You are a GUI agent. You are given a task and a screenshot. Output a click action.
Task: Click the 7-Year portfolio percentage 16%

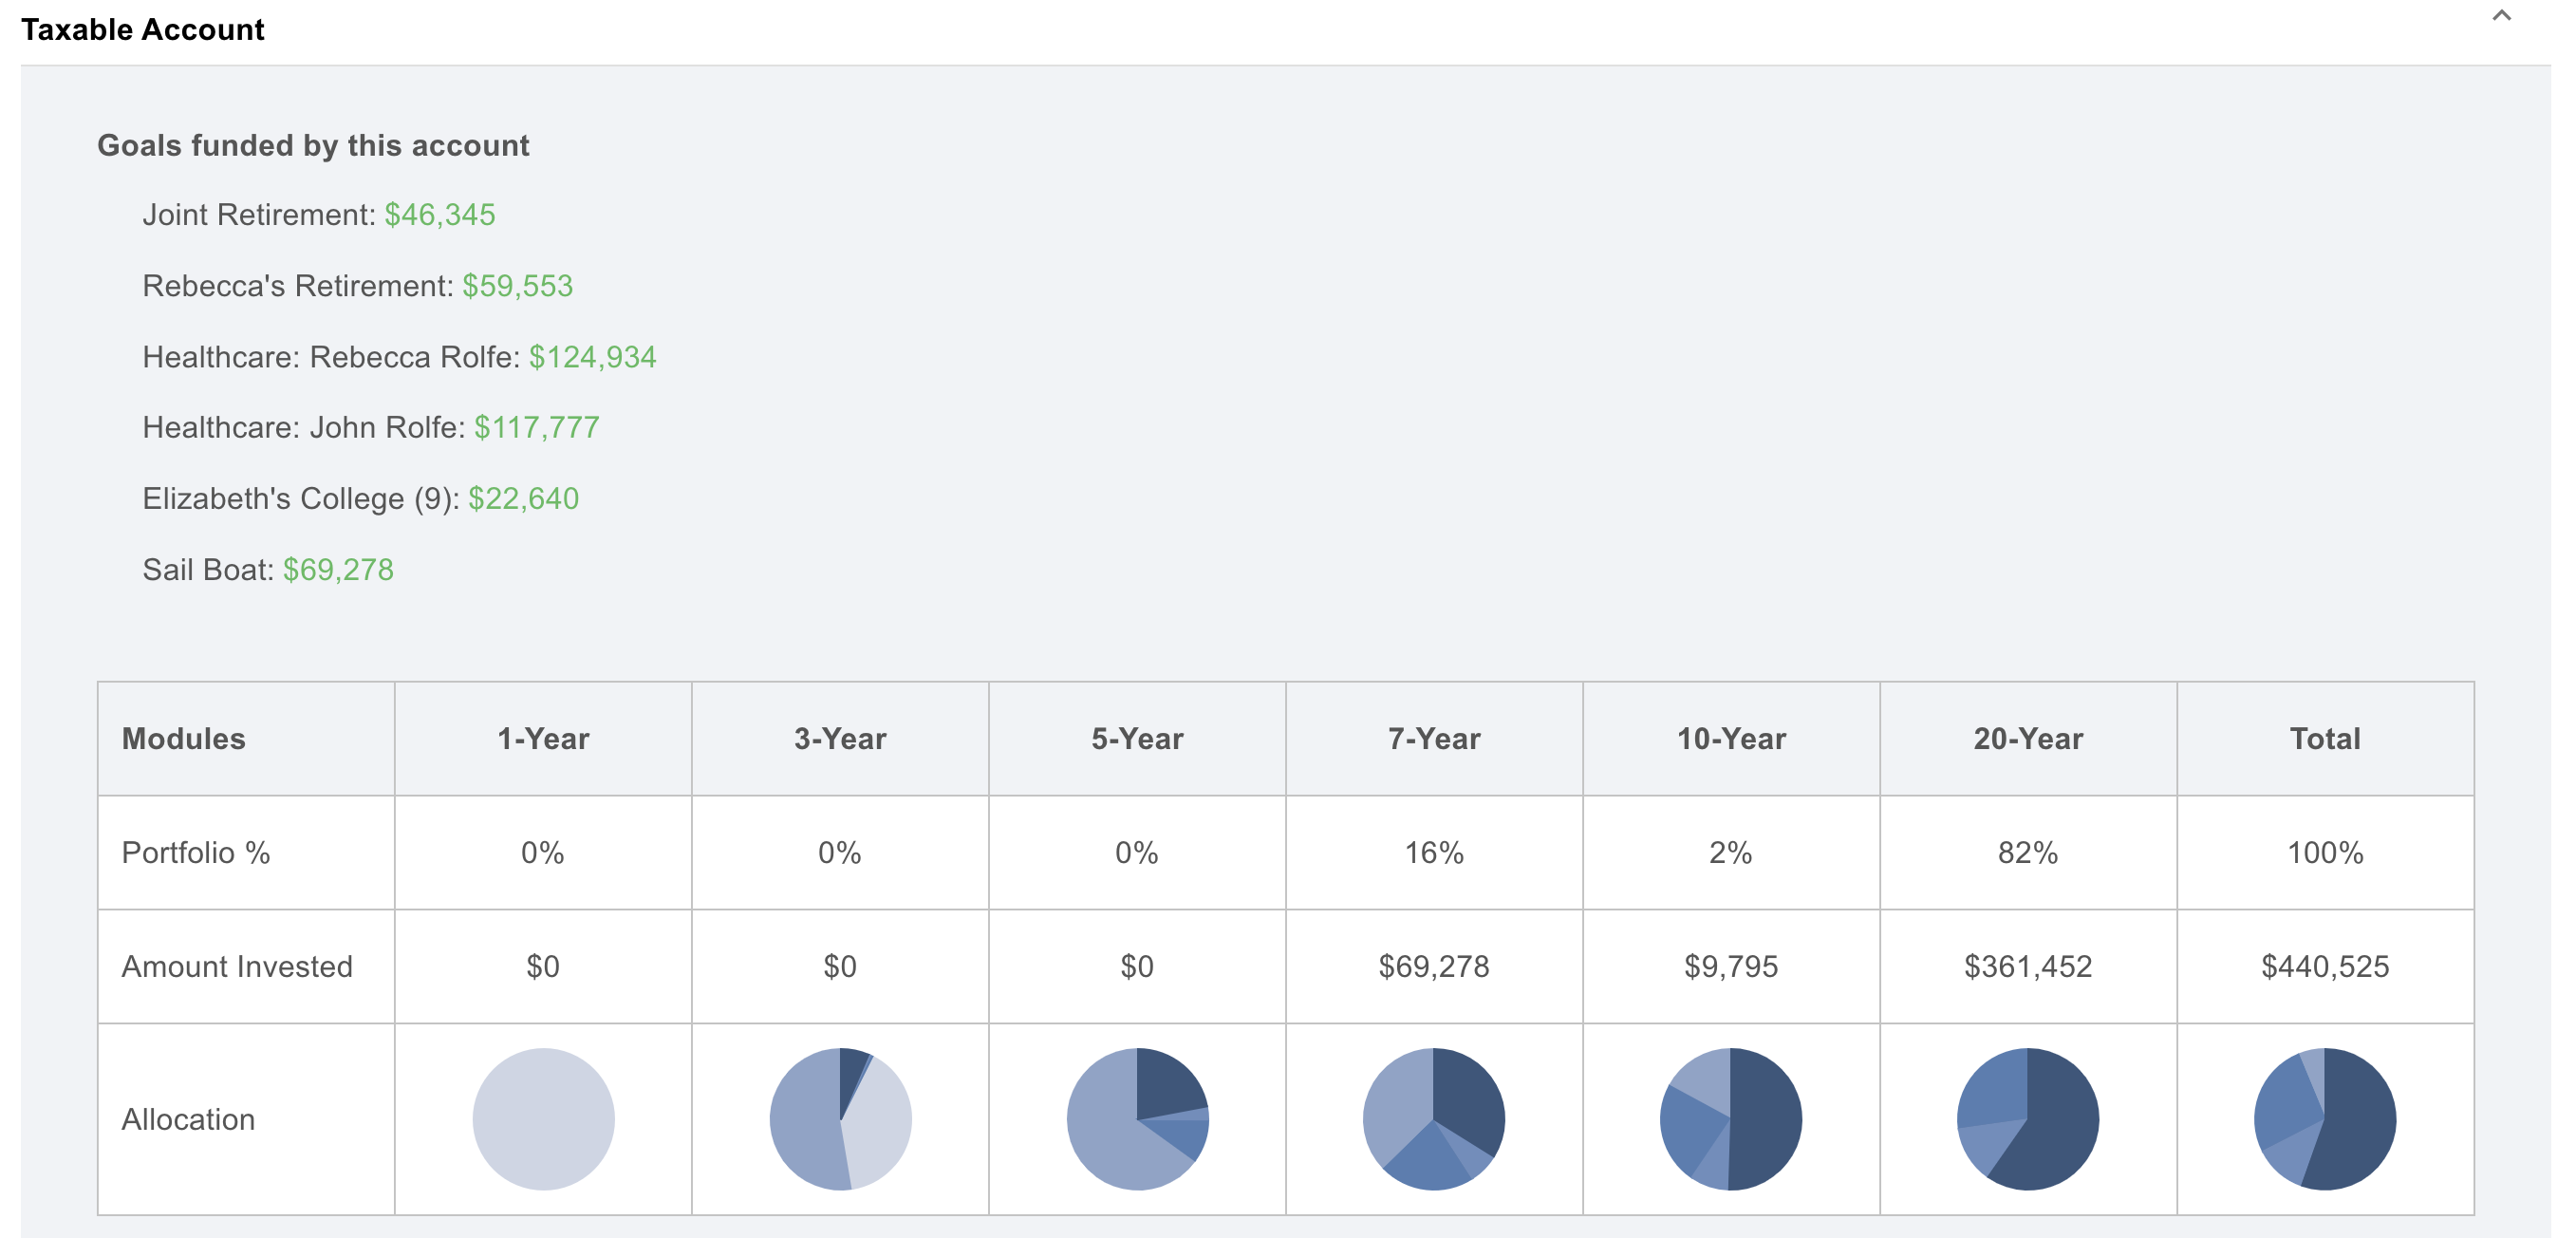(1433, 853)
